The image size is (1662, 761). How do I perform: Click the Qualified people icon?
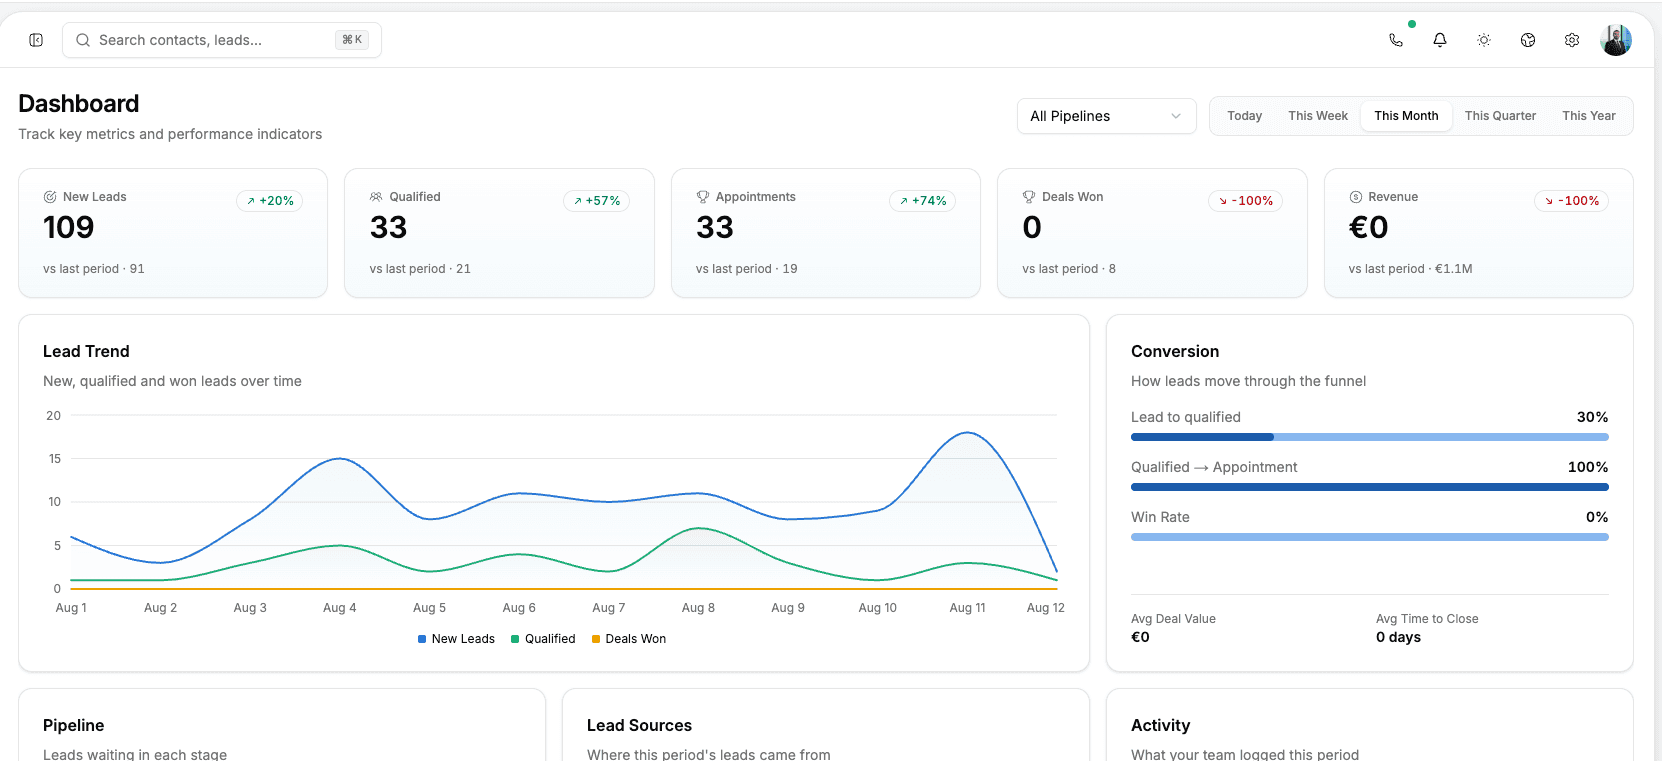(x=376, y=197)
